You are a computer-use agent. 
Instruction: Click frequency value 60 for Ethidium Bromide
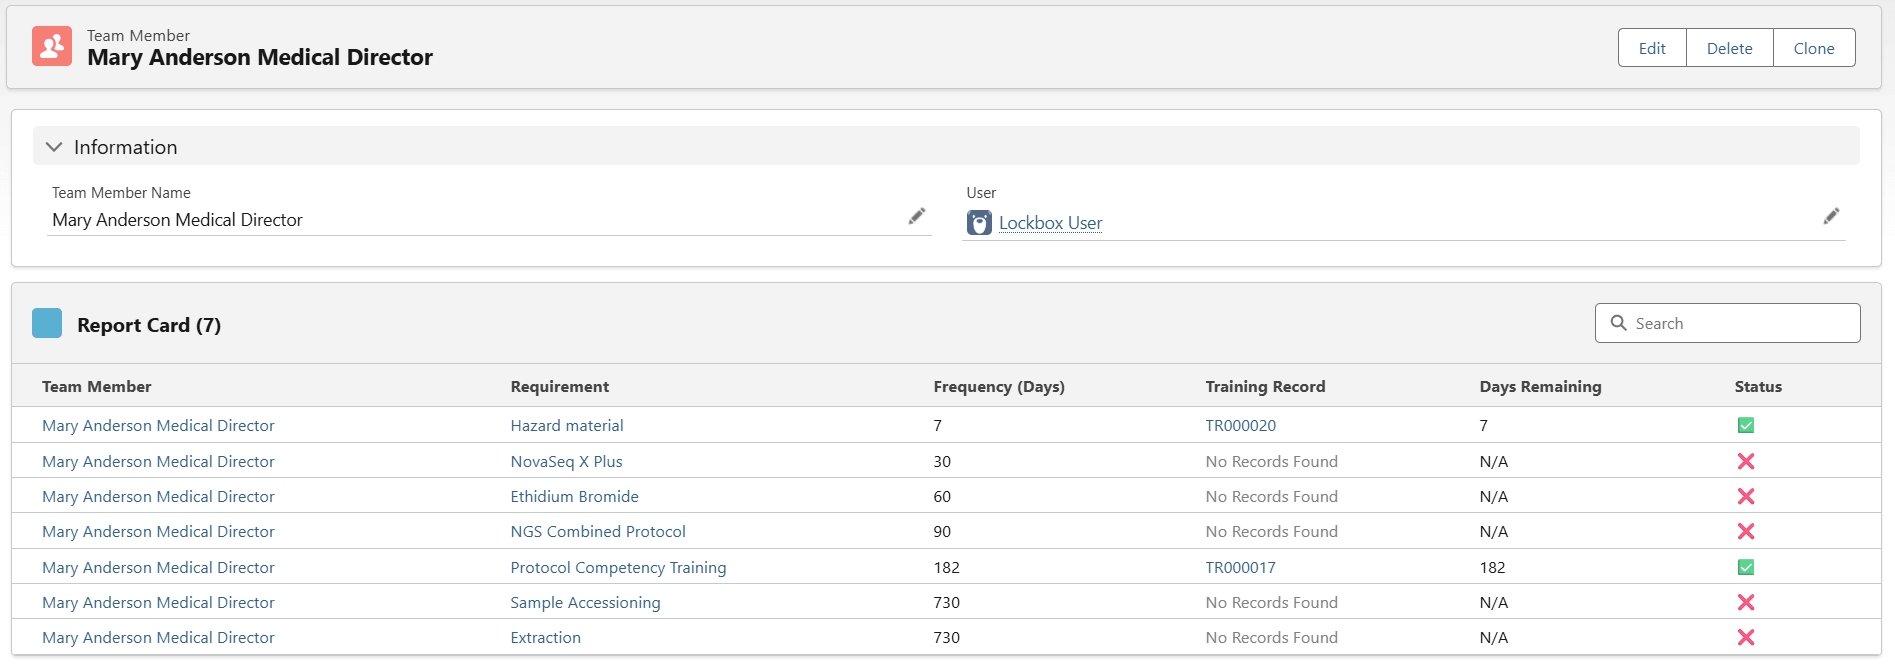[x=942, y=496]
